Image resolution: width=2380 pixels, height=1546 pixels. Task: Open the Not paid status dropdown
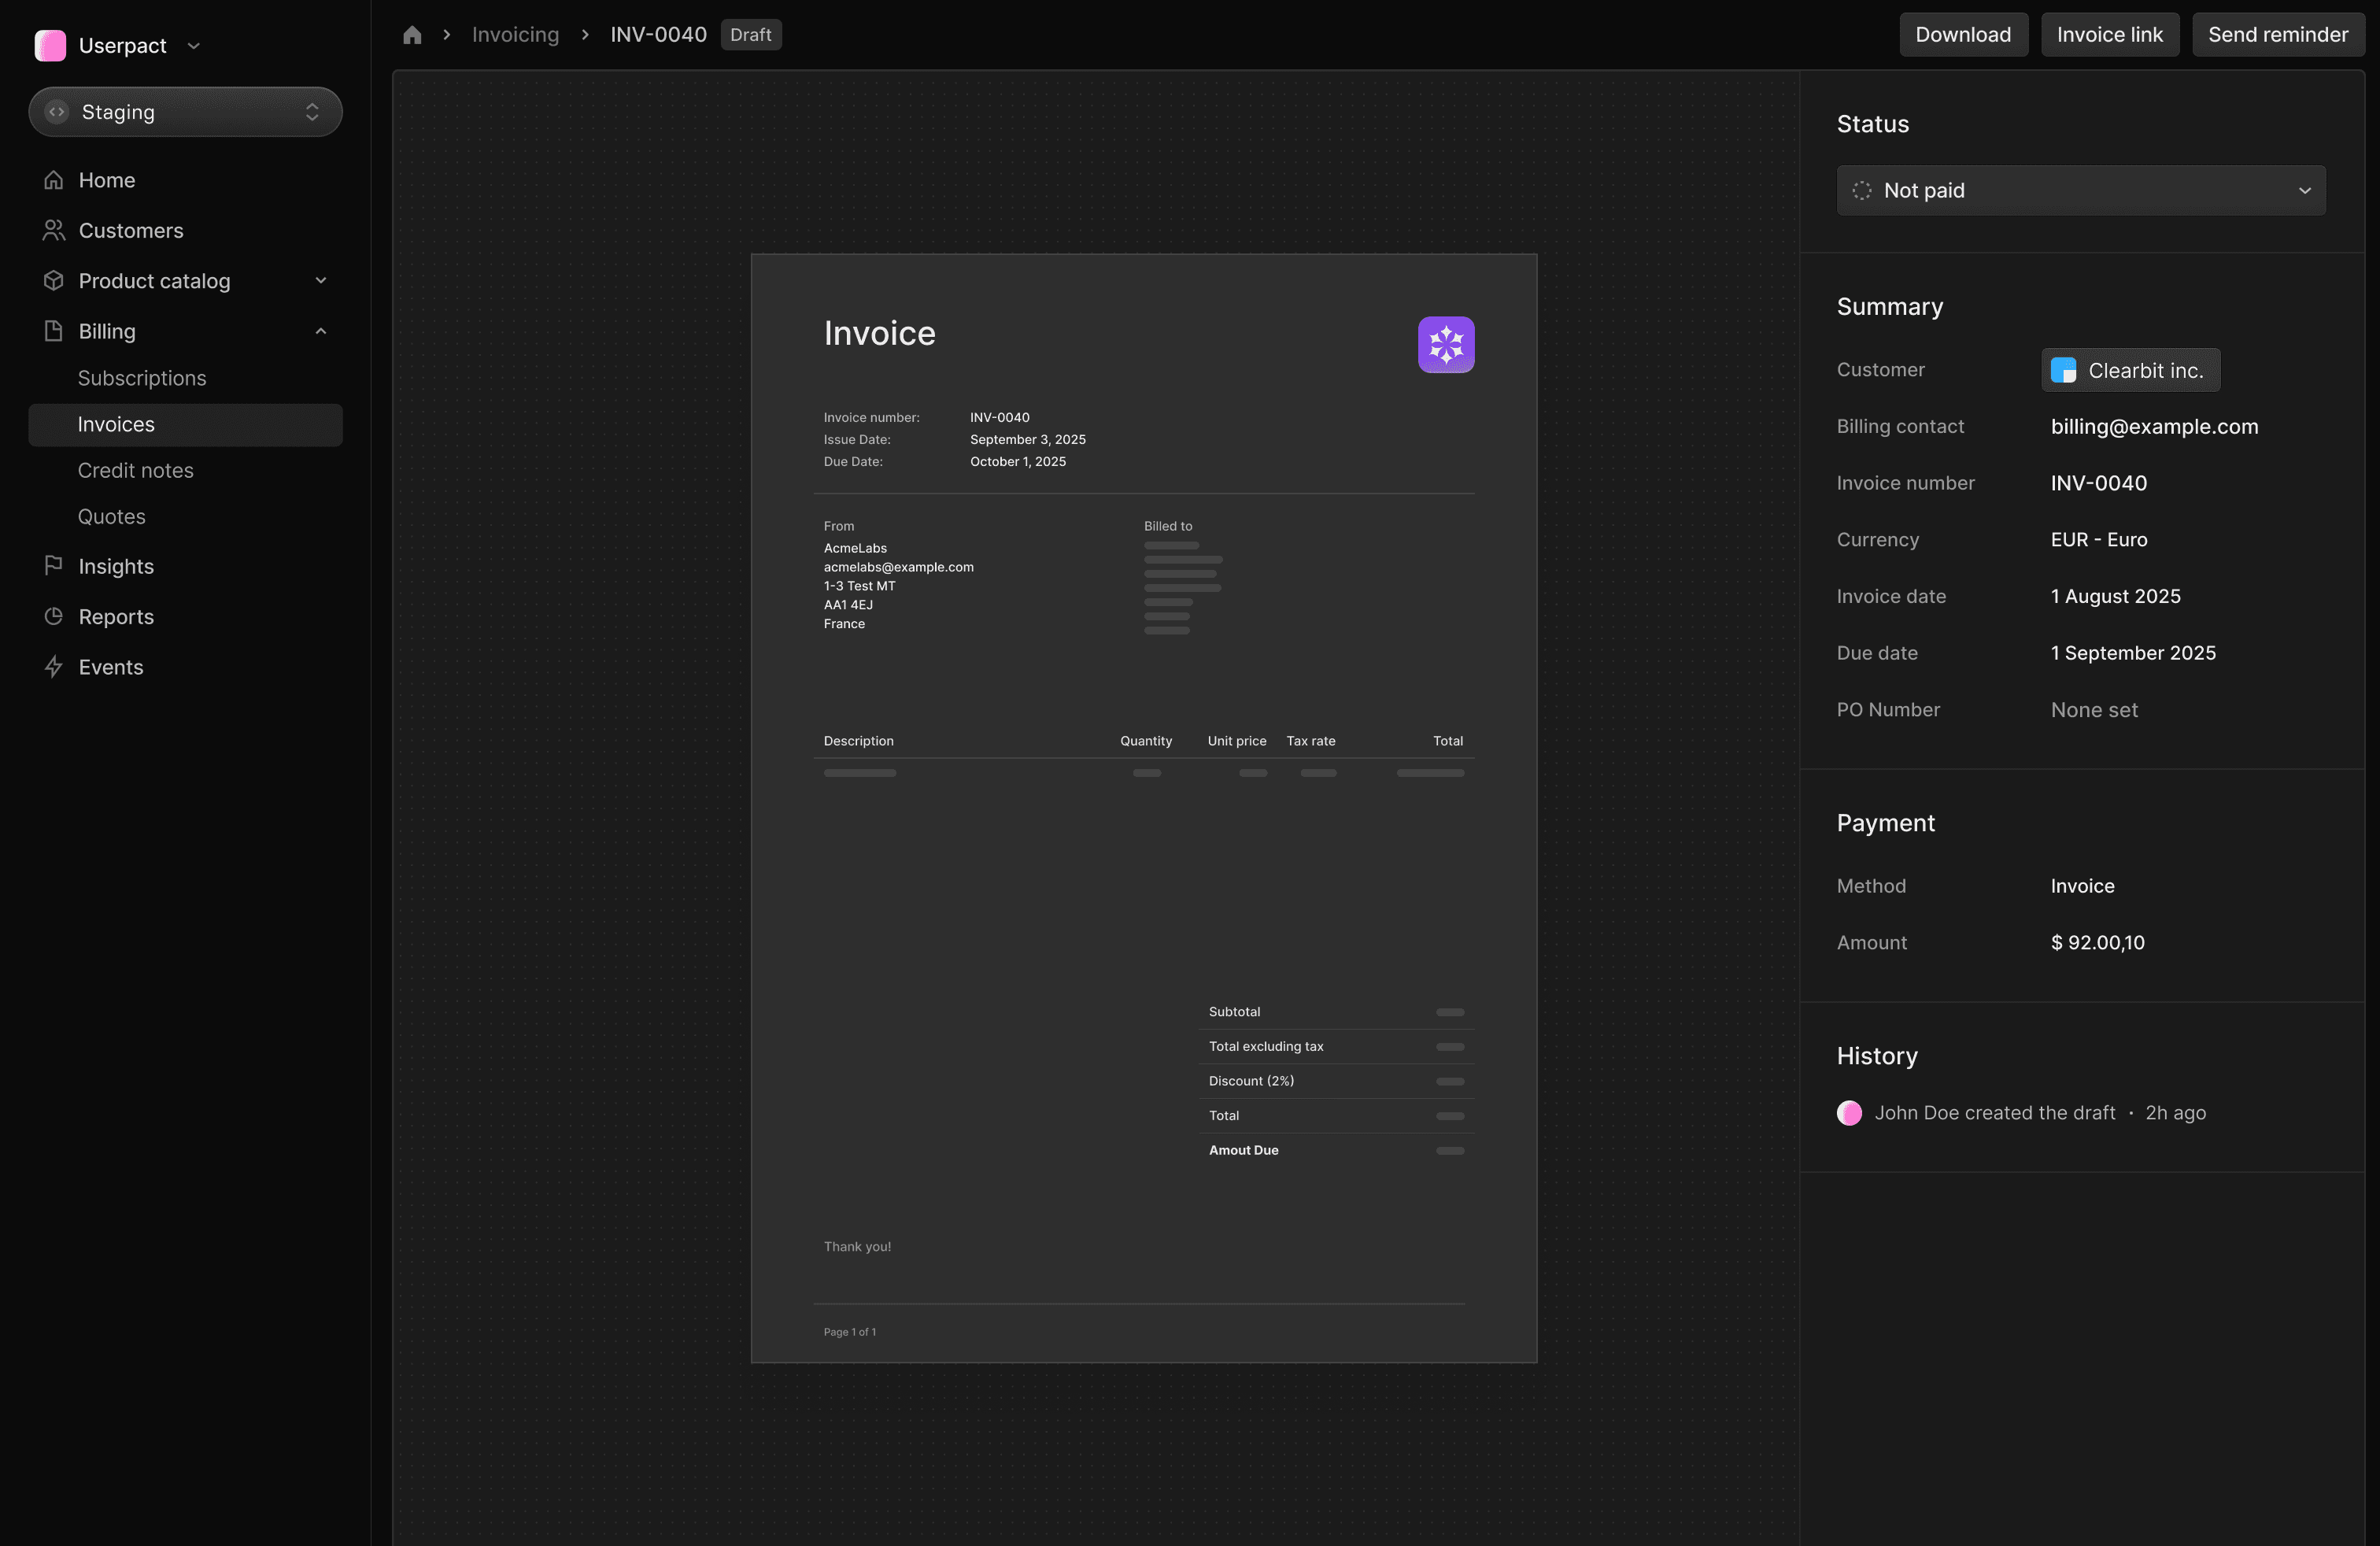pos(2080,190)
